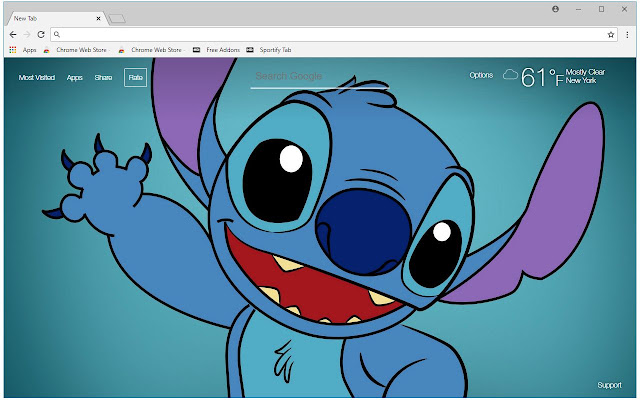
Task: Open Share menu
Action: pos(103,78)
